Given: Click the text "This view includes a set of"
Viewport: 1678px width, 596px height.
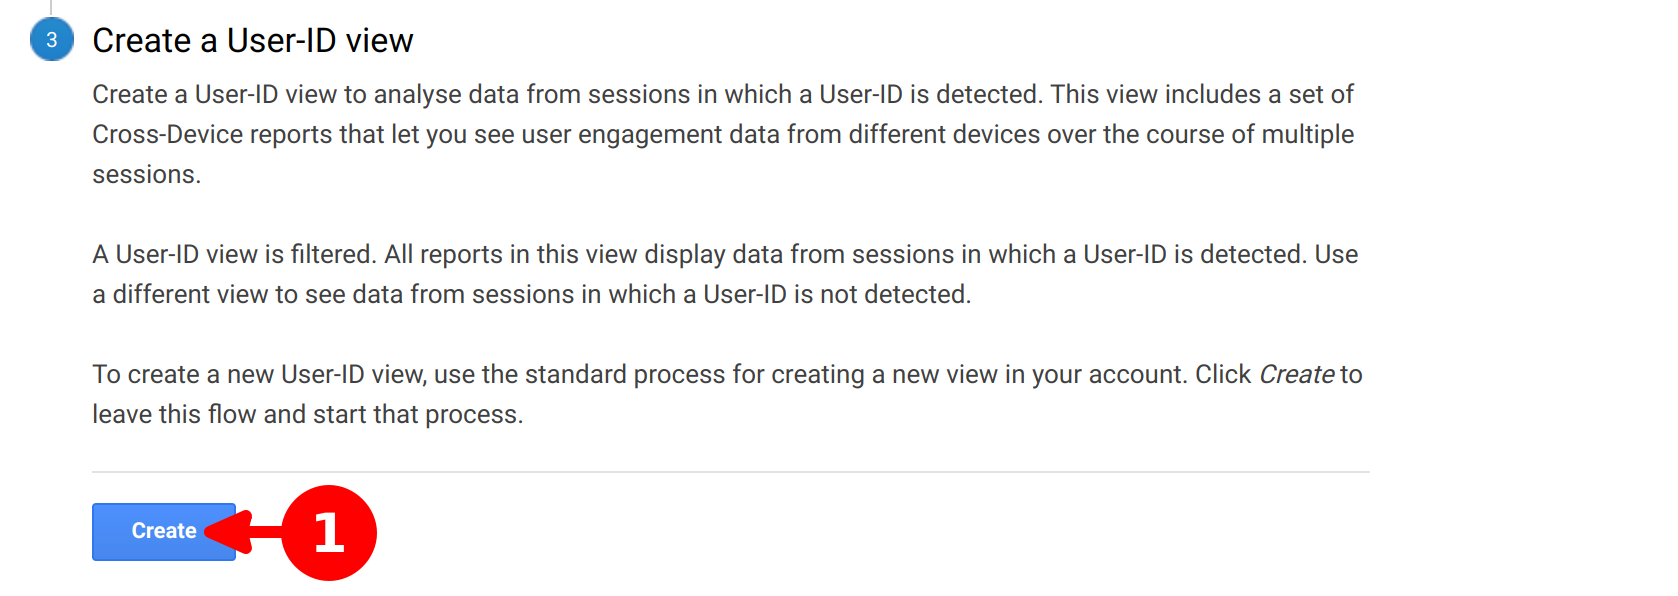Looking at the screenshot, I should click(x=1202, y=94).
